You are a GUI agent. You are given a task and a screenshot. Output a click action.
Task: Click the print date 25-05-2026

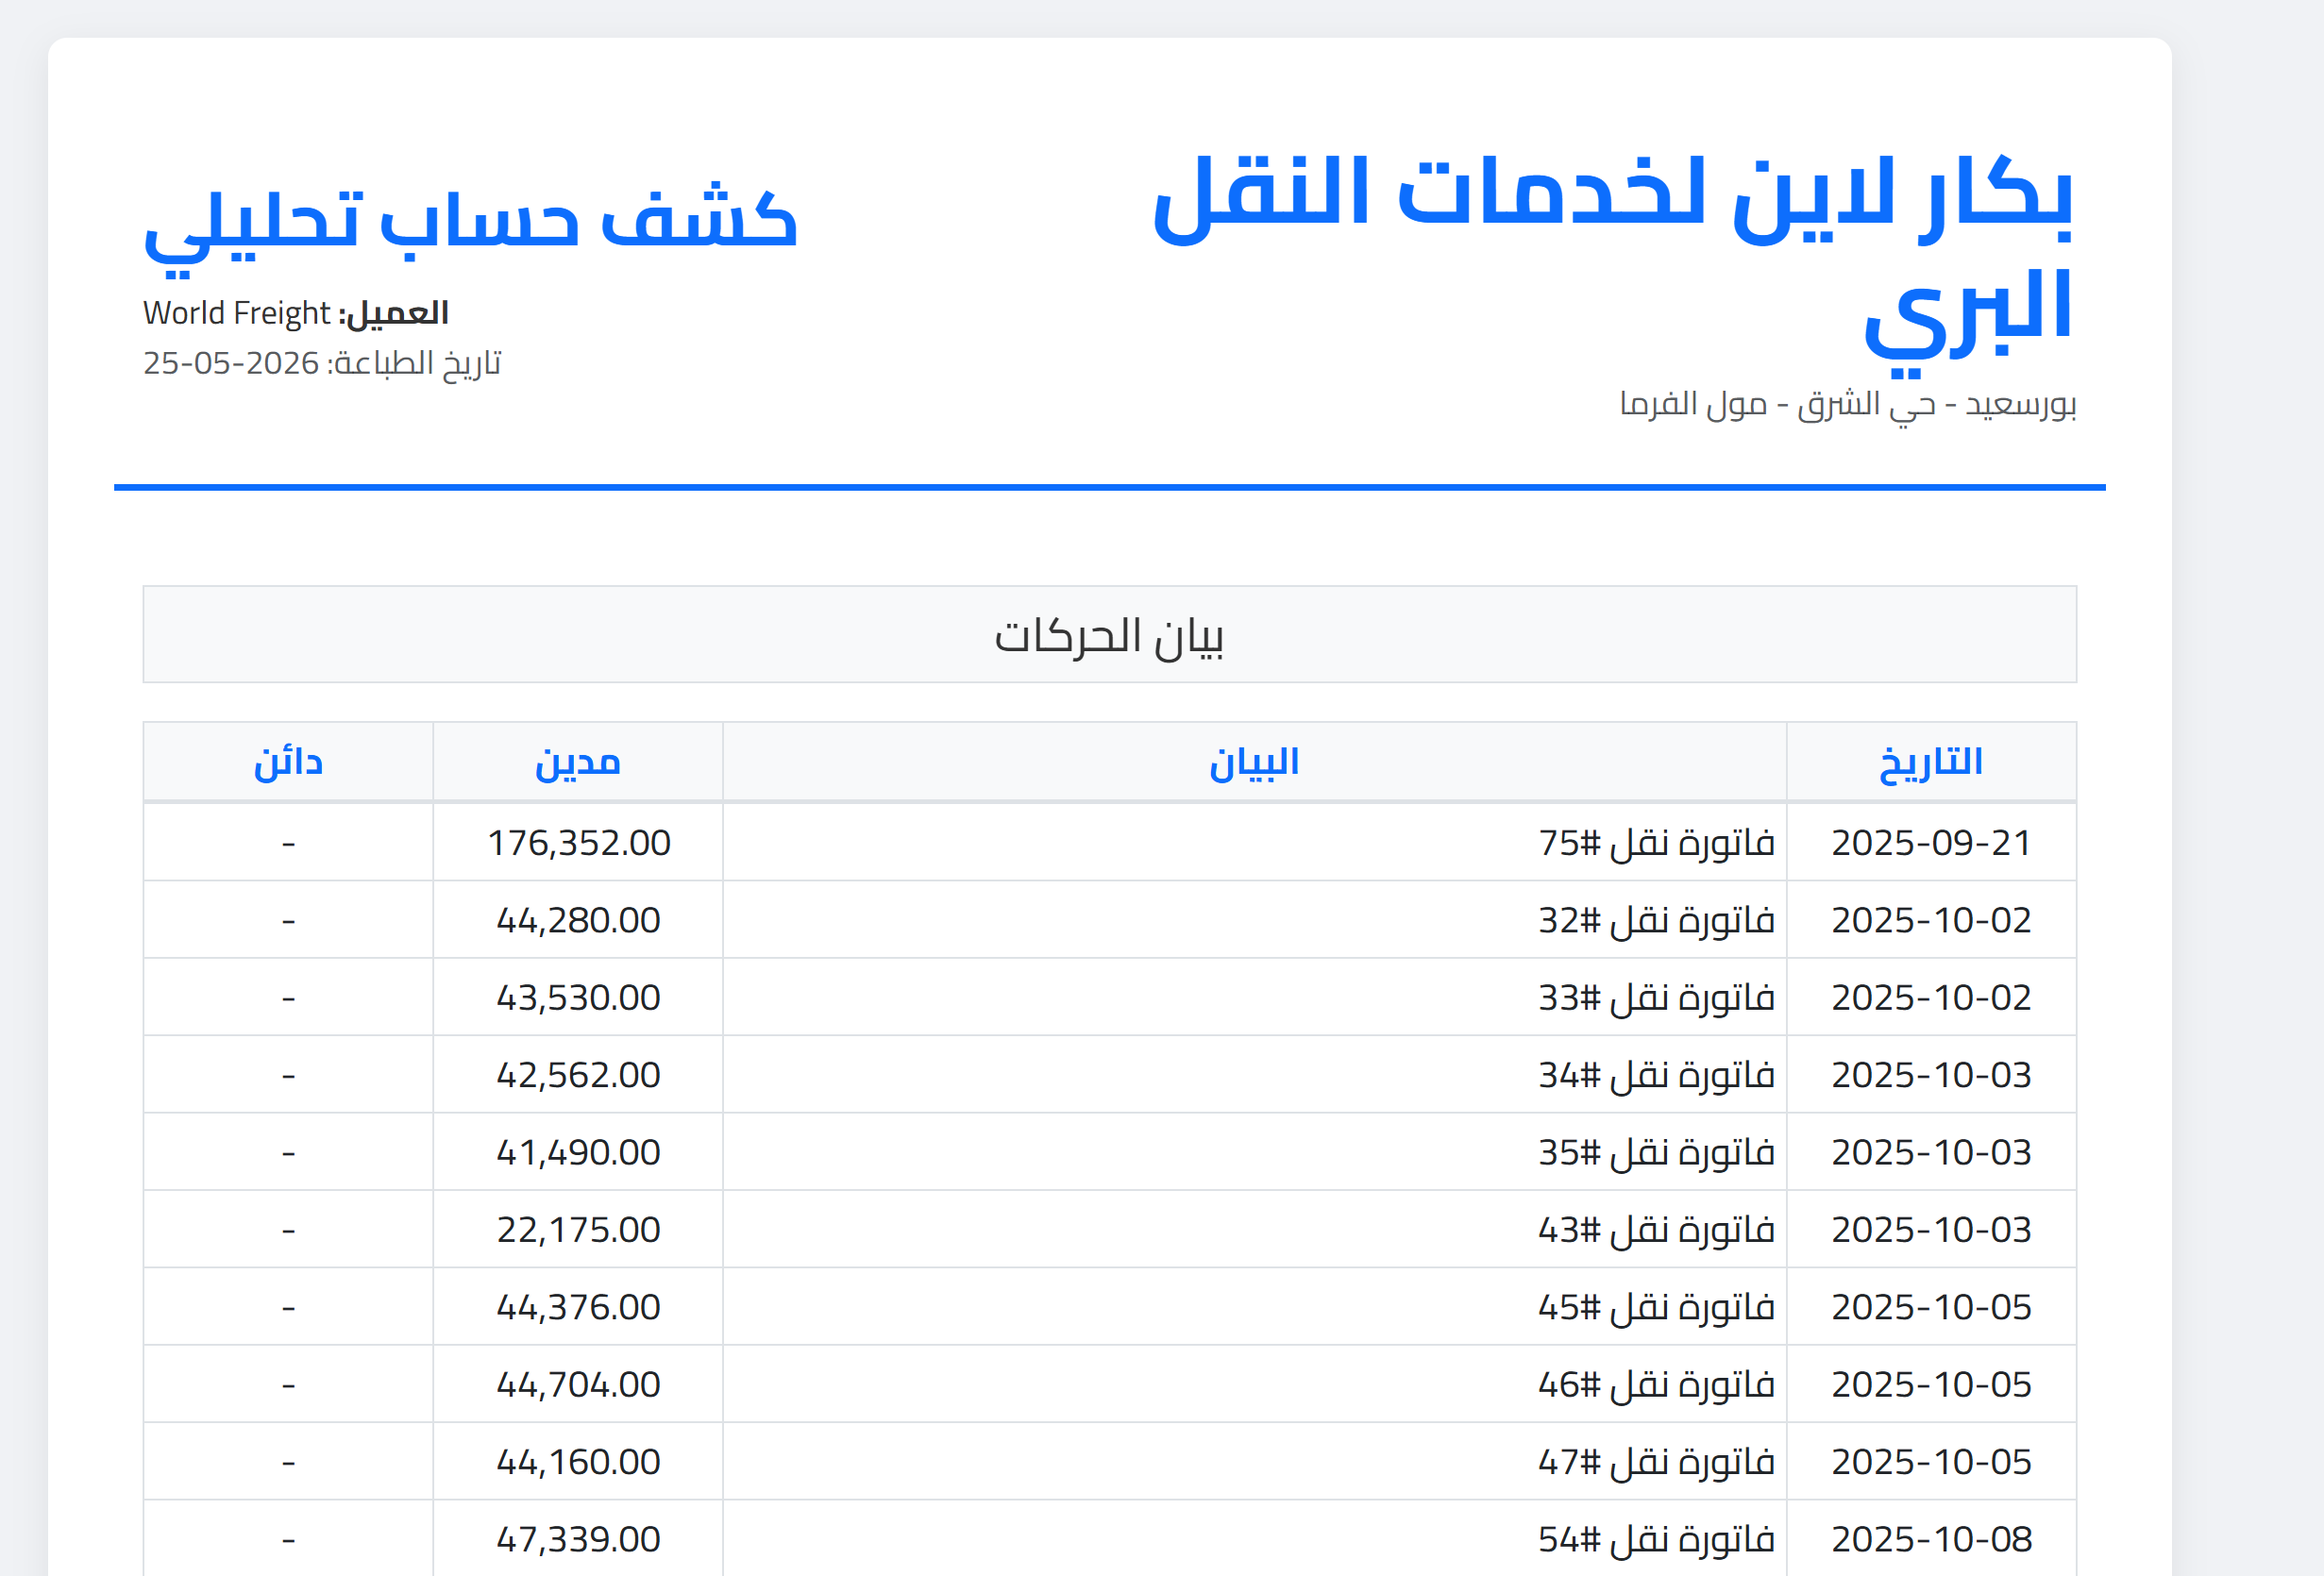pyautogui.click(x=231, y=363)
